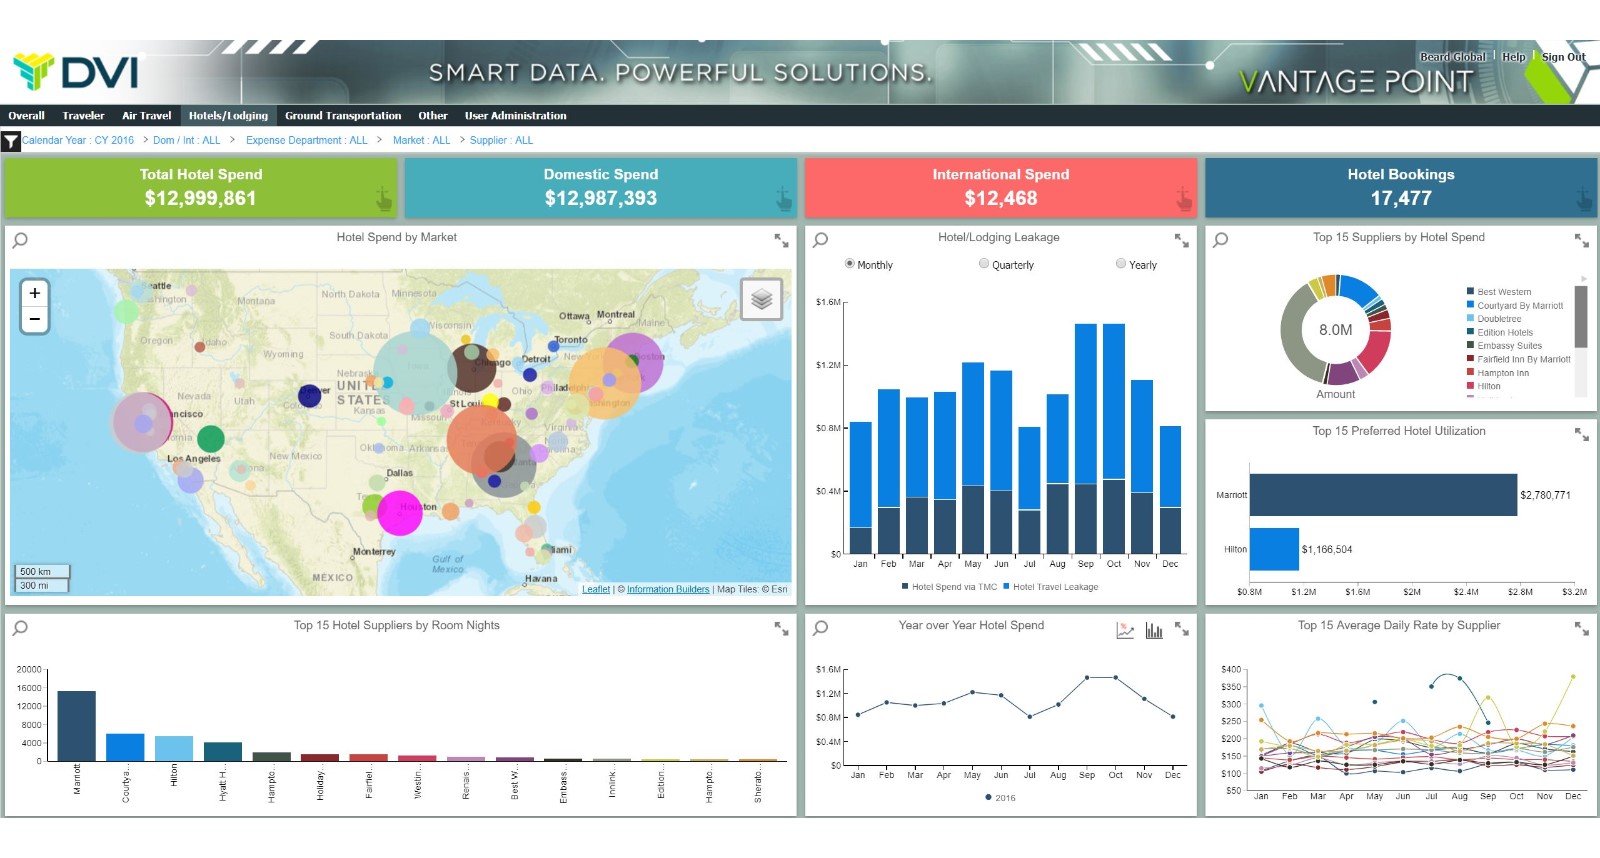Open the Traveler tab
The width and height of the screenshot is (1600, 858).
[83, 116]
